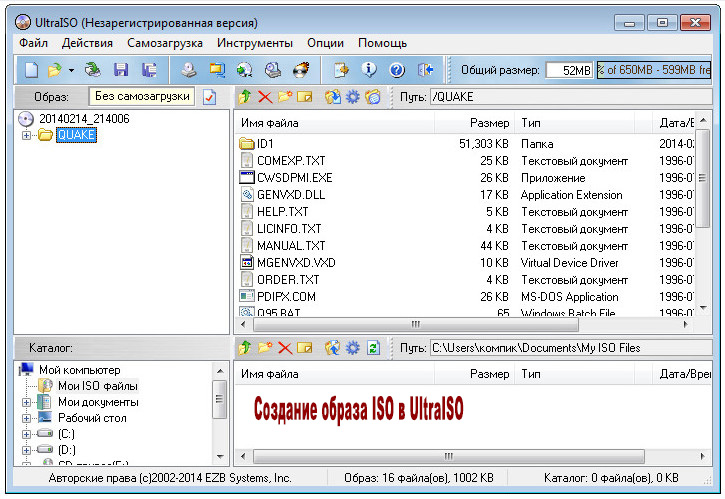Click the Exit door icon in the toolbar
The image size is (725, 499).
(425, 70)
